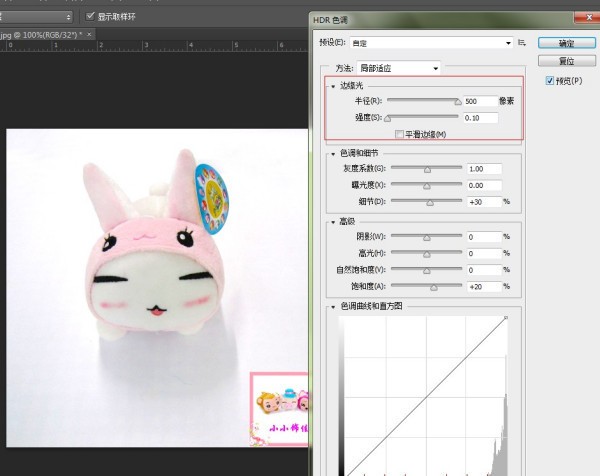Click the 细节 detail value field
Image resolution: width=600 pixels, height=476 pixels.
482,201
